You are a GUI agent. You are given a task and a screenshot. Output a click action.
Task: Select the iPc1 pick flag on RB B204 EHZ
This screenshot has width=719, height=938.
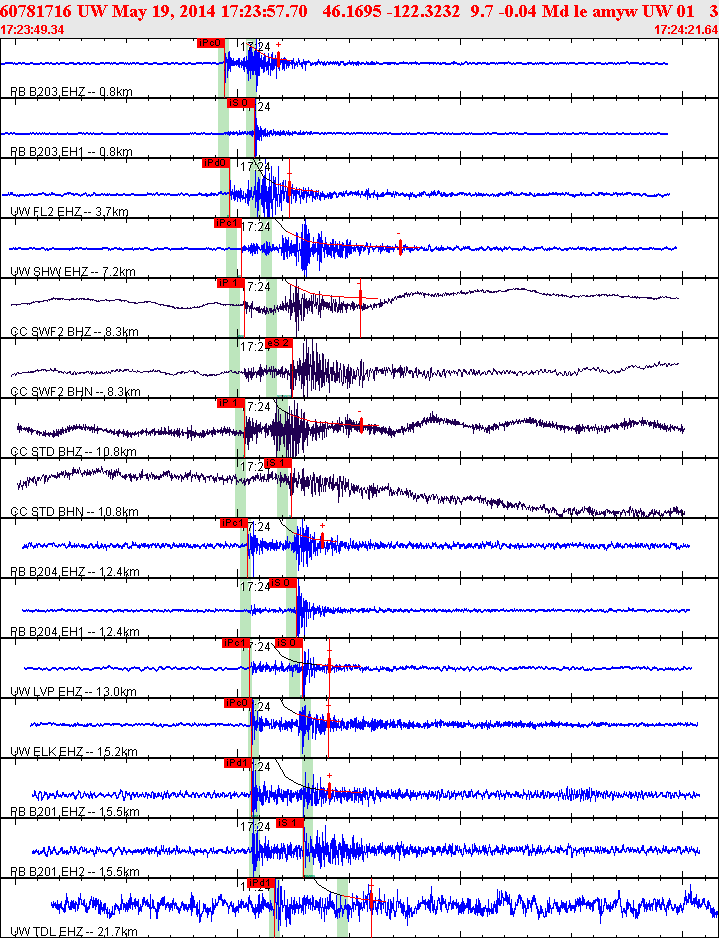[x=234, y=523]
